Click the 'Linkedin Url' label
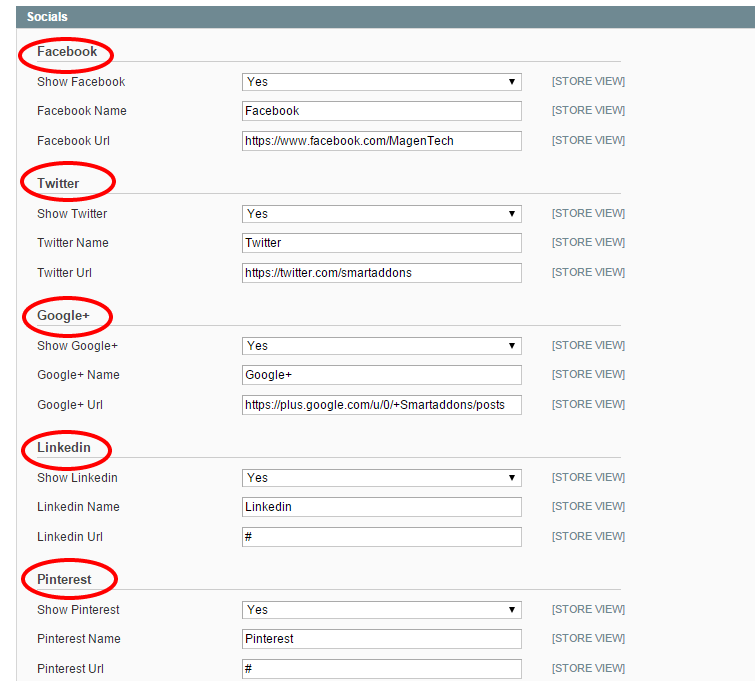755x681 pixels. (x=70, y=537)
